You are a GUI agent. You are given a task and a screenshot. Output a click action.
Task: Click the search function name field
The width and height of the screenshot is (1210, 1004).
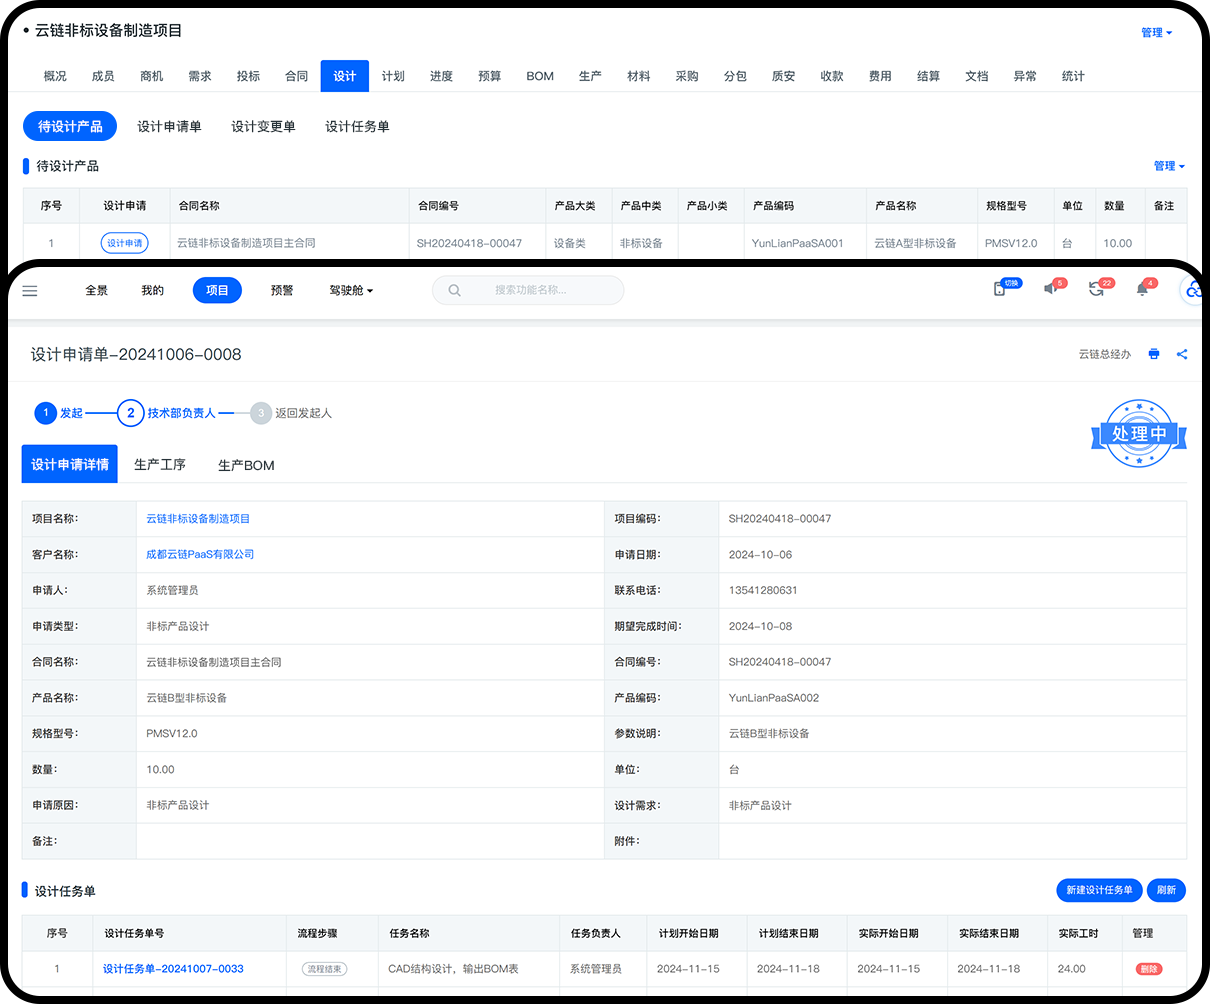(x=530, y=291)
